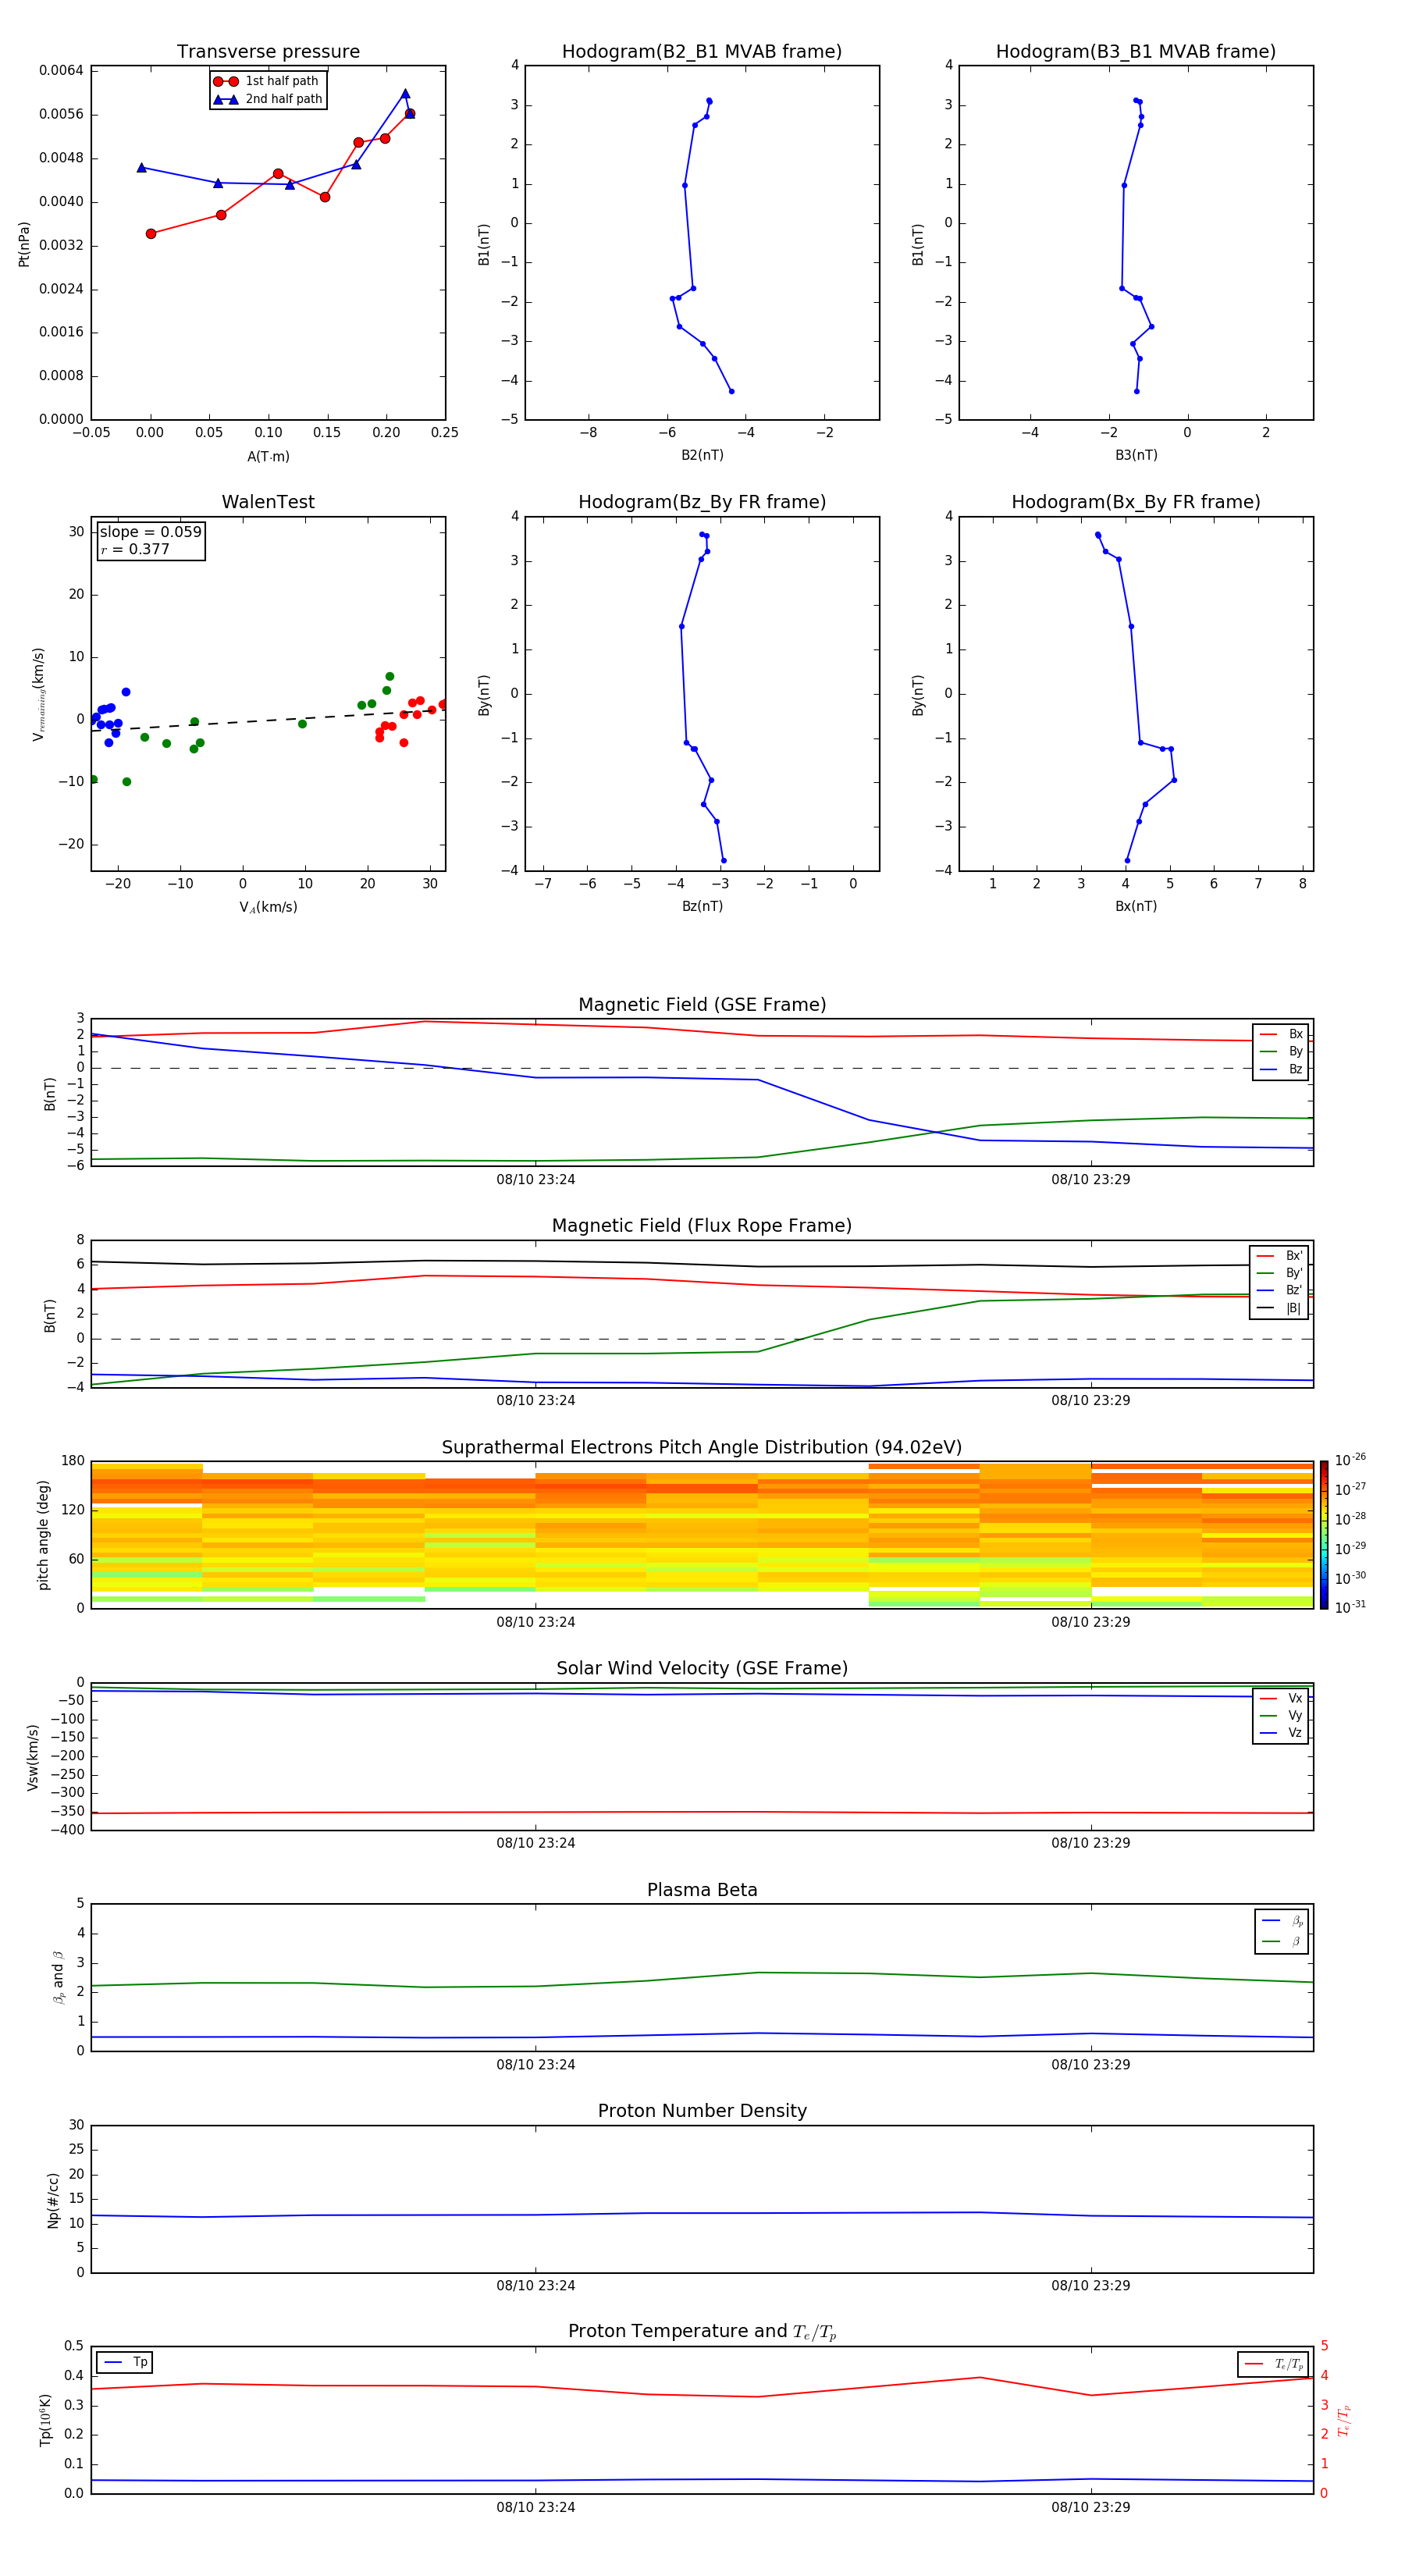1405x2576 pixels.
Task: Select the |B| entry in flux rope legend
Action: (x=1280, y=1308)
